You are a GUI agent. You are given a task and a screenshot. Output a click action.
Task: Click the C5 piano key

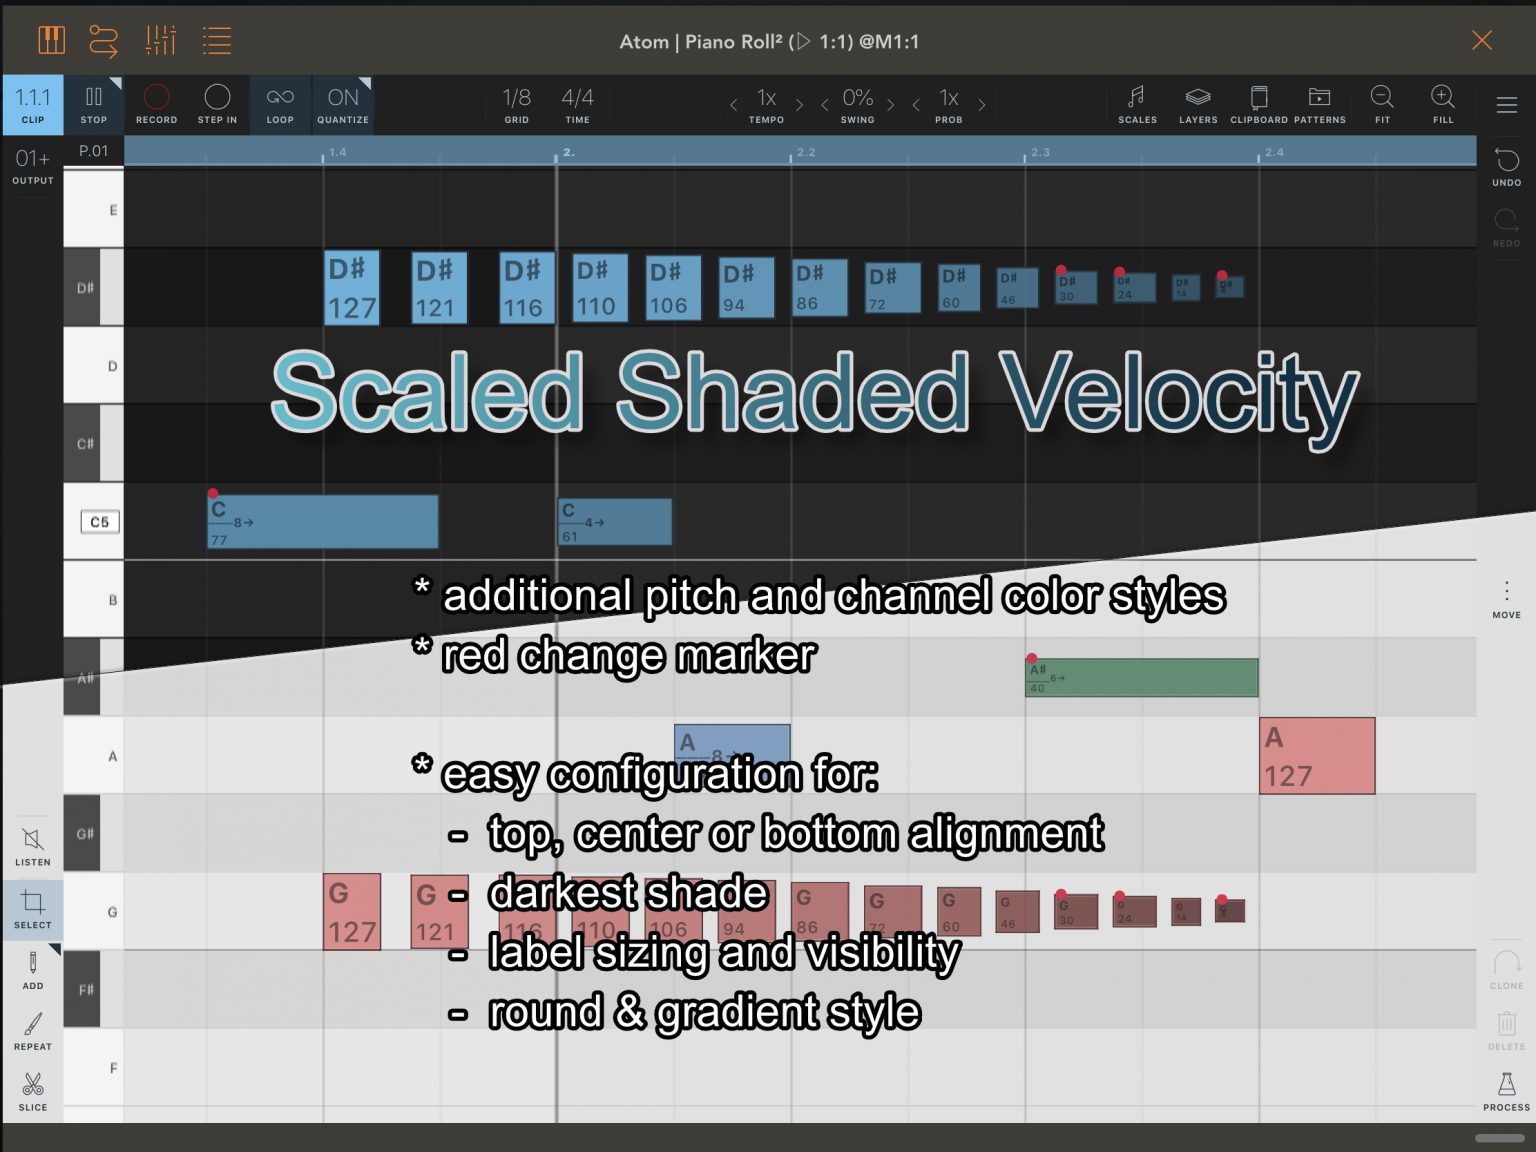pos(93,522)
